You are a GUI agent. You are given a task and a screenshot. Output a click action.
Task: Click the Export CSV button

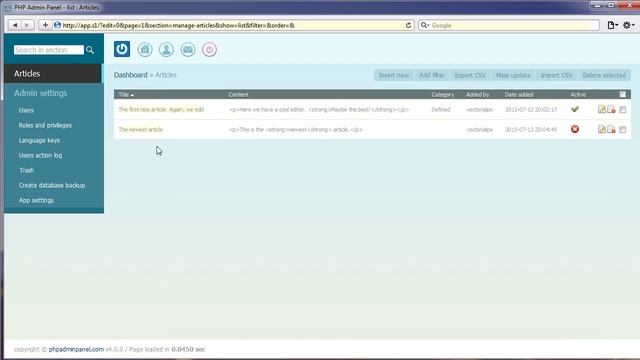(x=470, y=75)
